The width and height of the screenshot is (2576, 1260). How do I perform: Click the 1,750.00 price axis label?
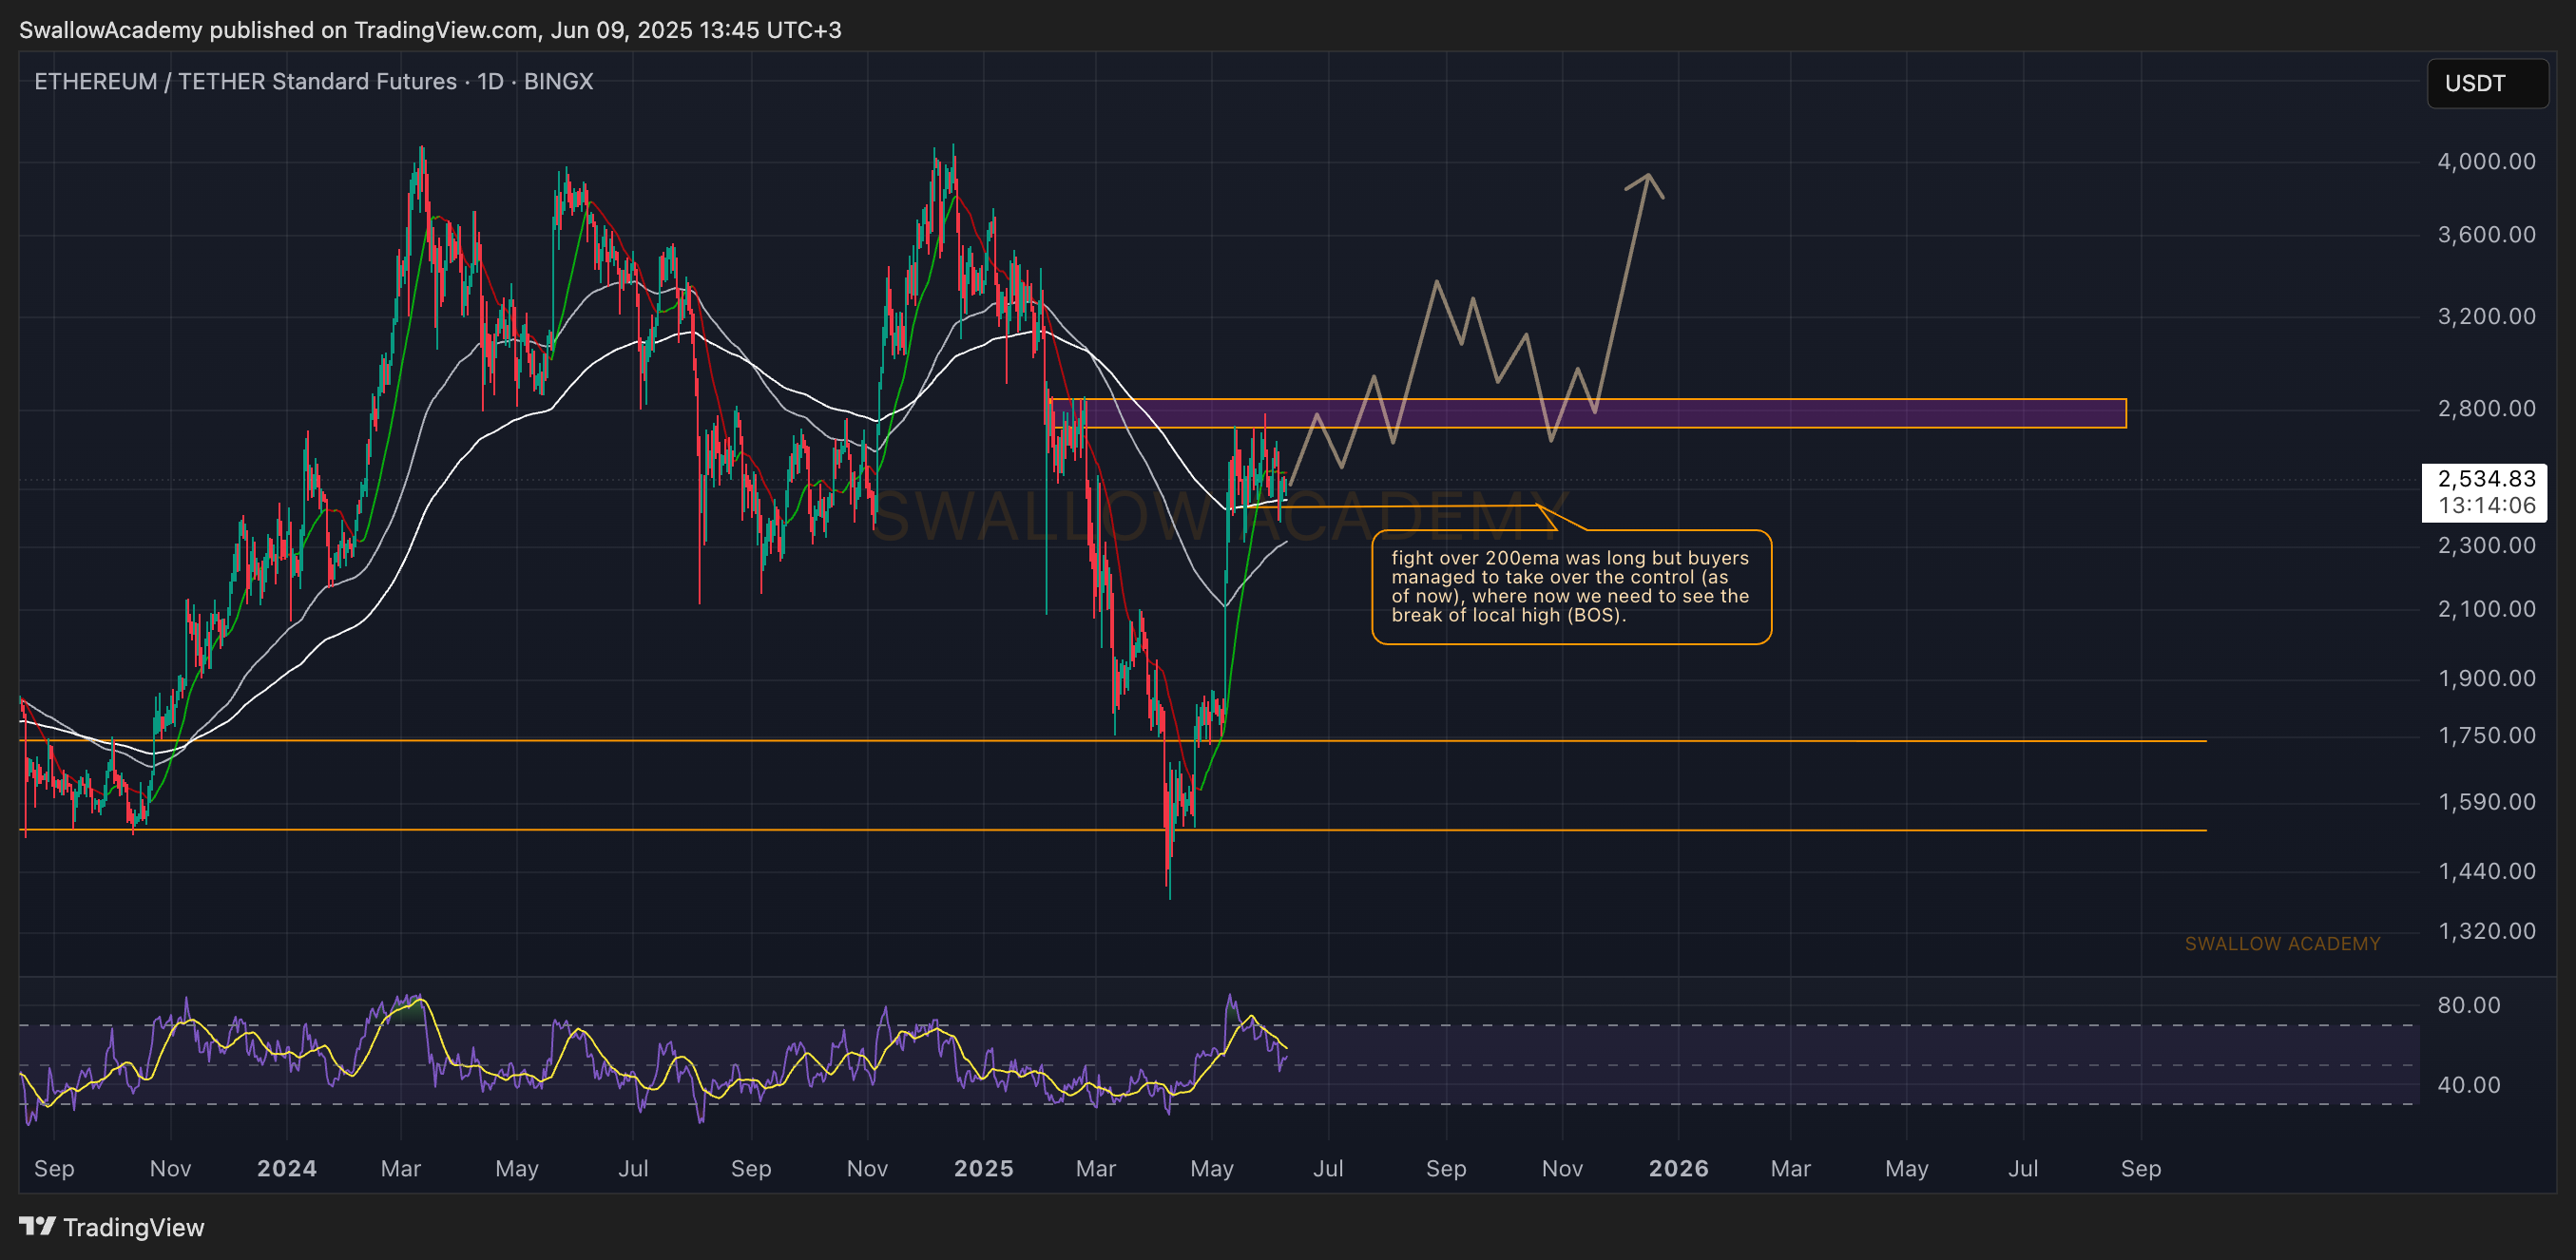coord(2486,735)
